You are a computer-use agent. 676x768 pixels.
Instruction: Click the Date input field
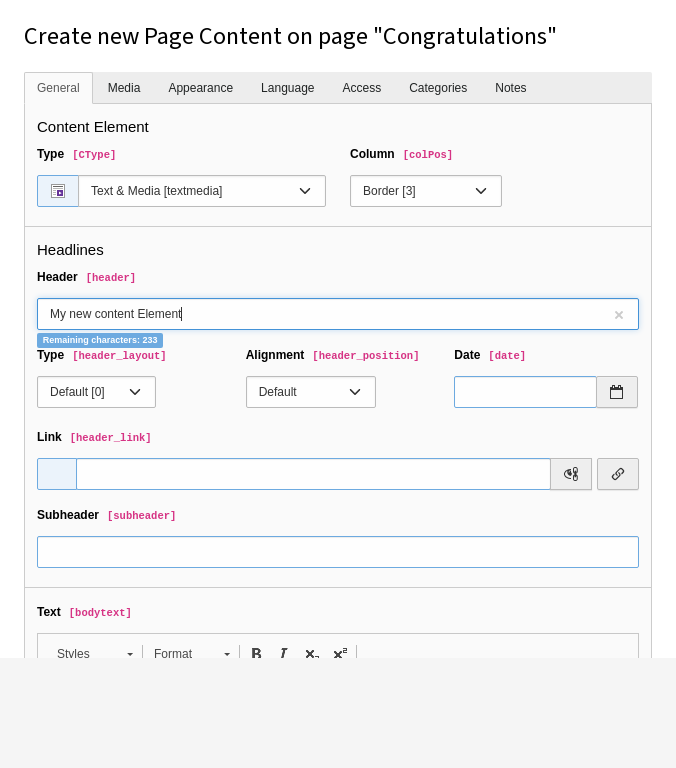click(525, 392)
